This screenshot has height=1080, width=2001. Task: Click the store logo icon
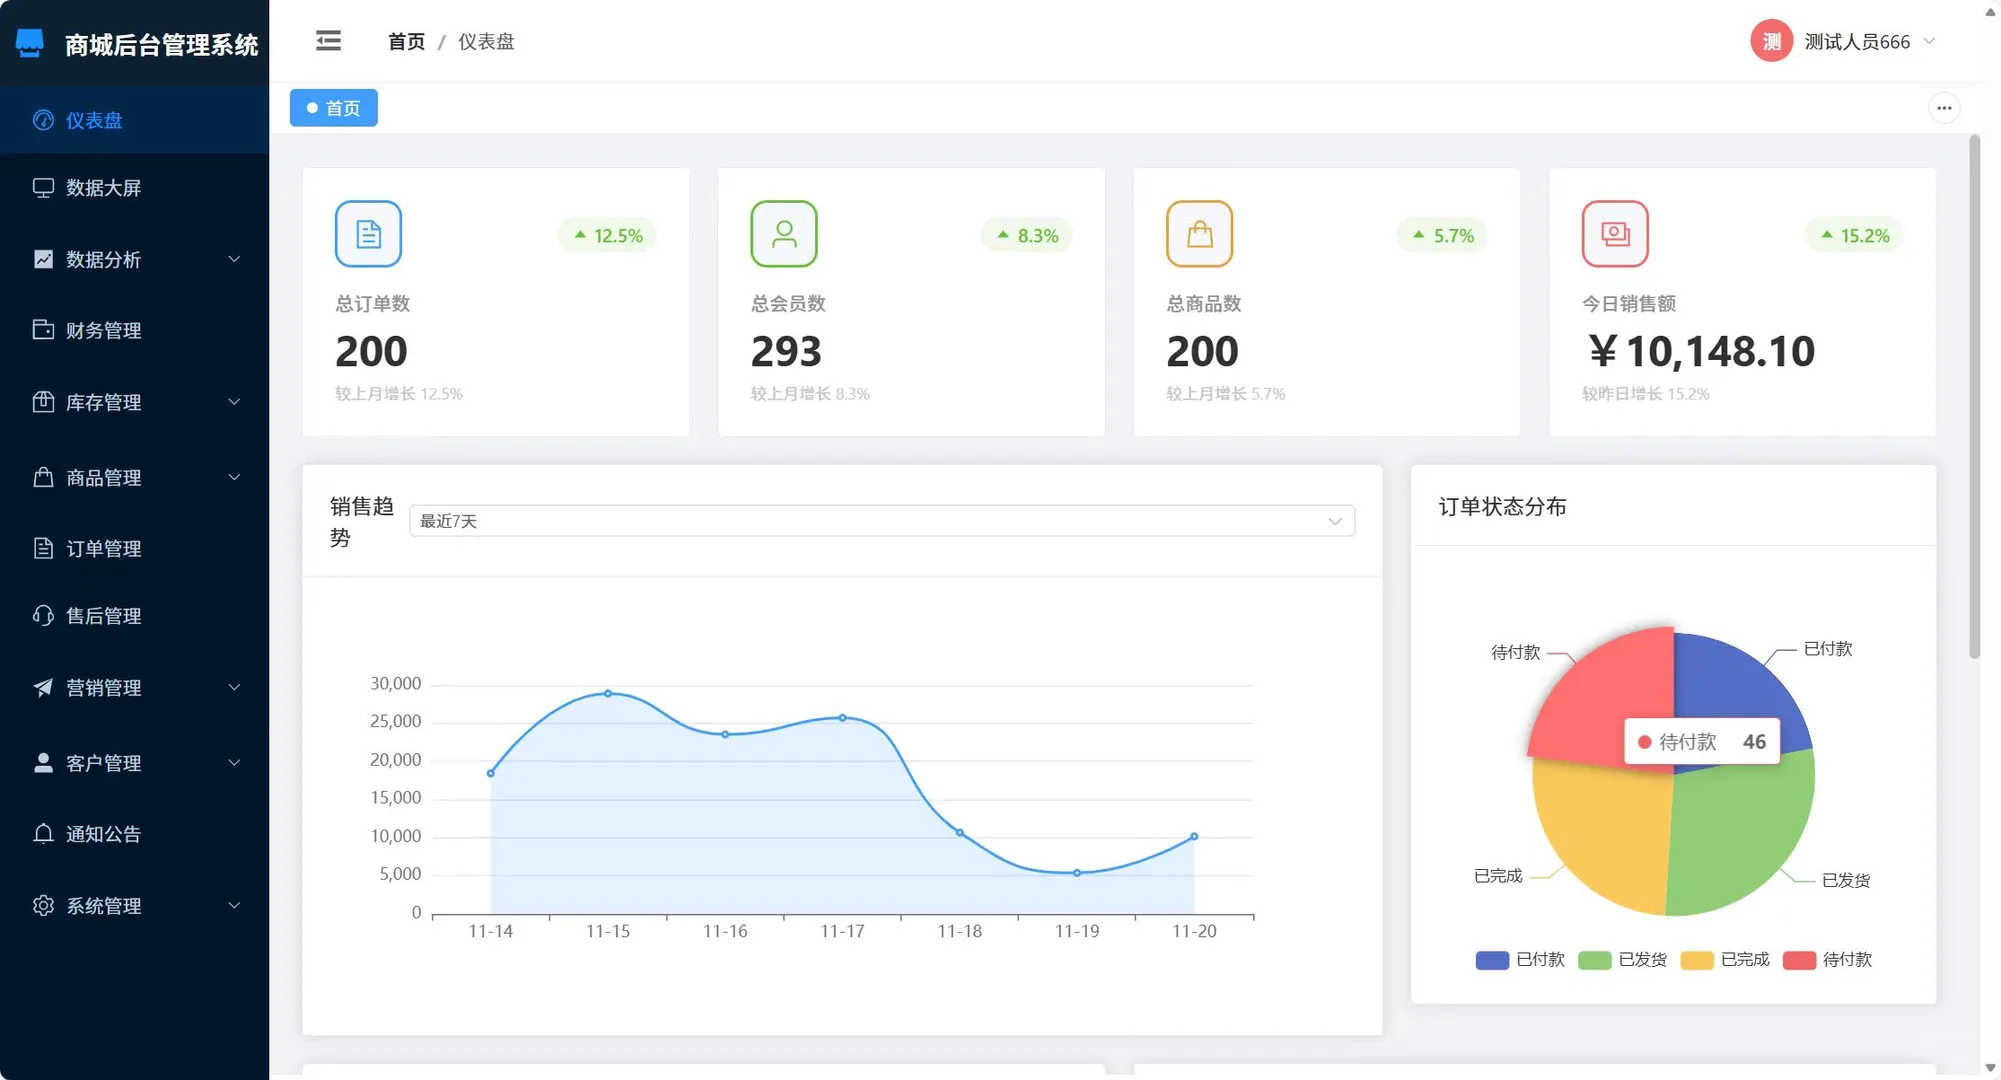point(30,43)
